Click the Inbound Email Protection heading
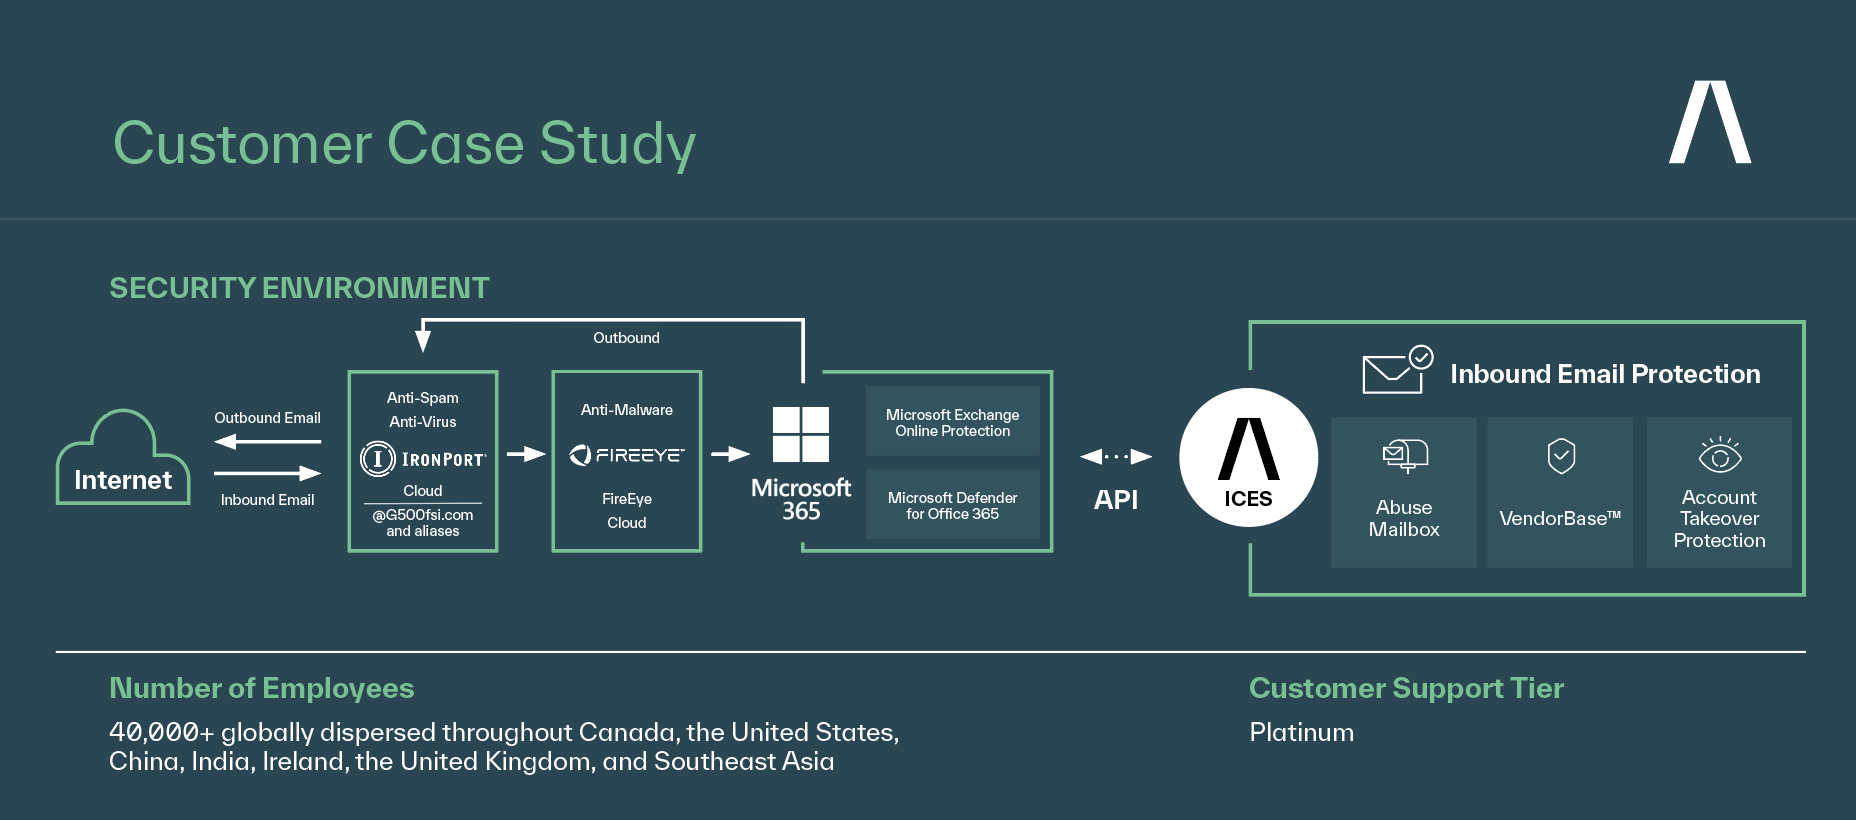 click(1605, 374)
